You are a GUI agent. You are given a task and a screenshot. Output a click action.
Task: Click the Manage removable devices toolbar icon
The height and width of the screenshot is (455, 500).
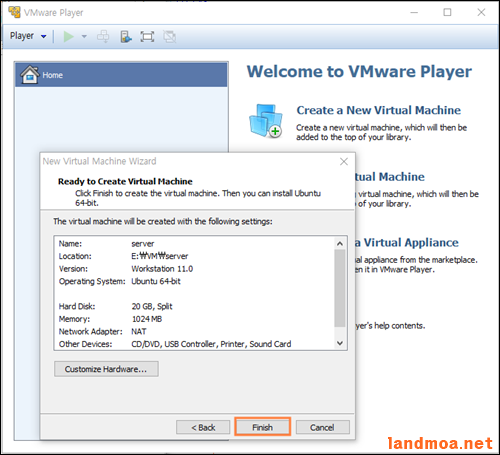(x=126, y=36)
